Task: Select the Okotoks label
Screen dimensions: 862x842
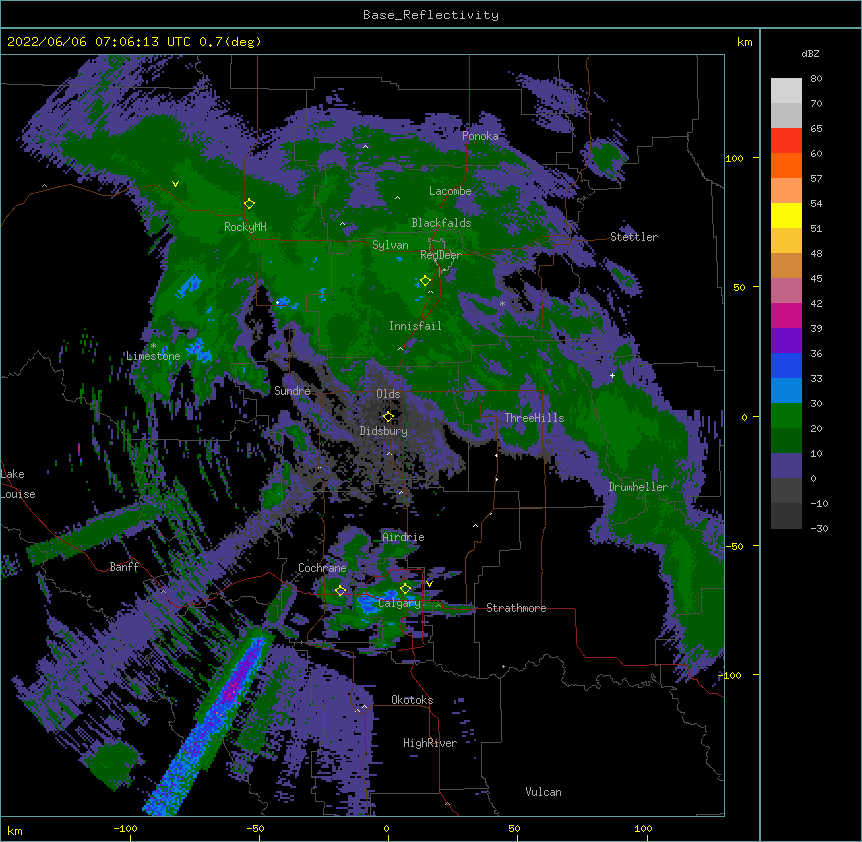Action: [x=412, y=700]
